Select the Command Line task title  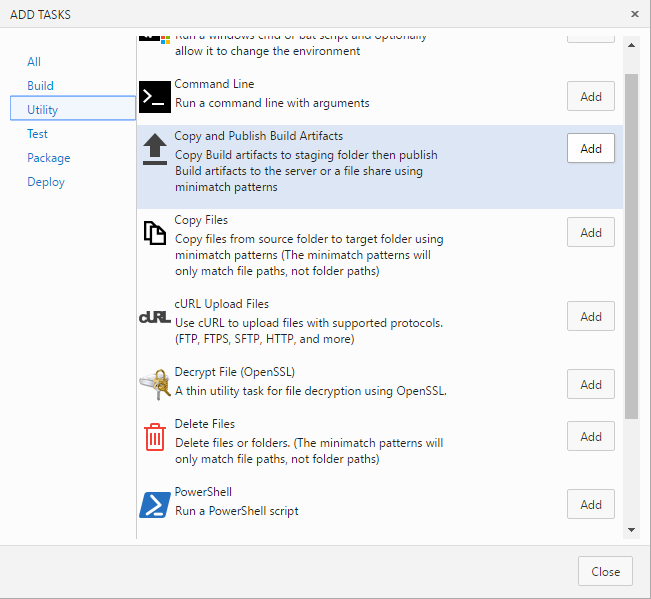pyautogui.click(x=214, y=84)
